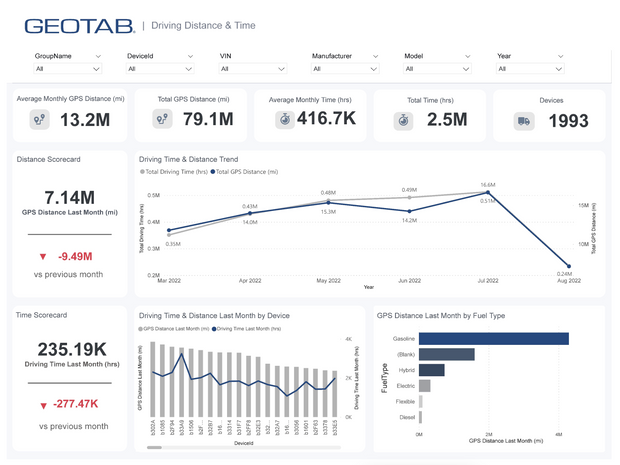The image size is (620, 465).
Task: Open the GroupName filter dropdown
Action: [67, 69]
